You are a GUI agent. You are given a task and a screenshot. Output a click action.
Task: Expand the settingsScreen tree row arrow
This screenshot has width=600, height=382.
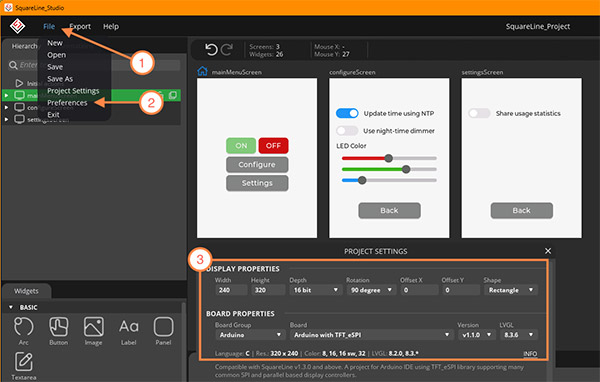(7, 119)
